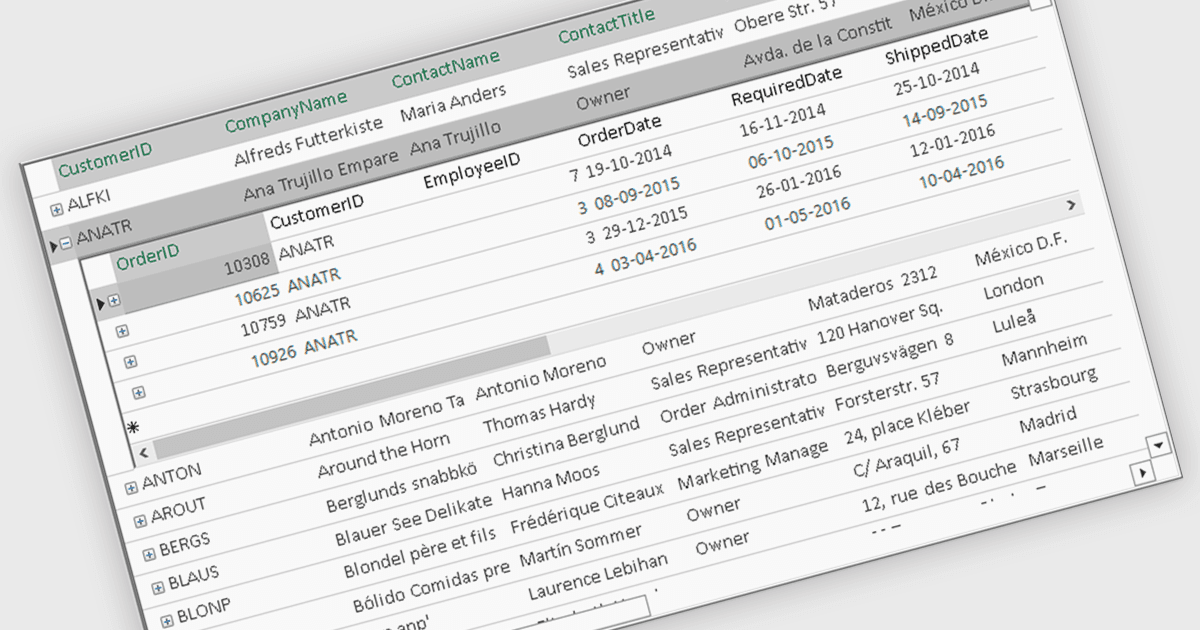
Task: Select required date 26-01-2016
Action: click(x=799, y=183)
